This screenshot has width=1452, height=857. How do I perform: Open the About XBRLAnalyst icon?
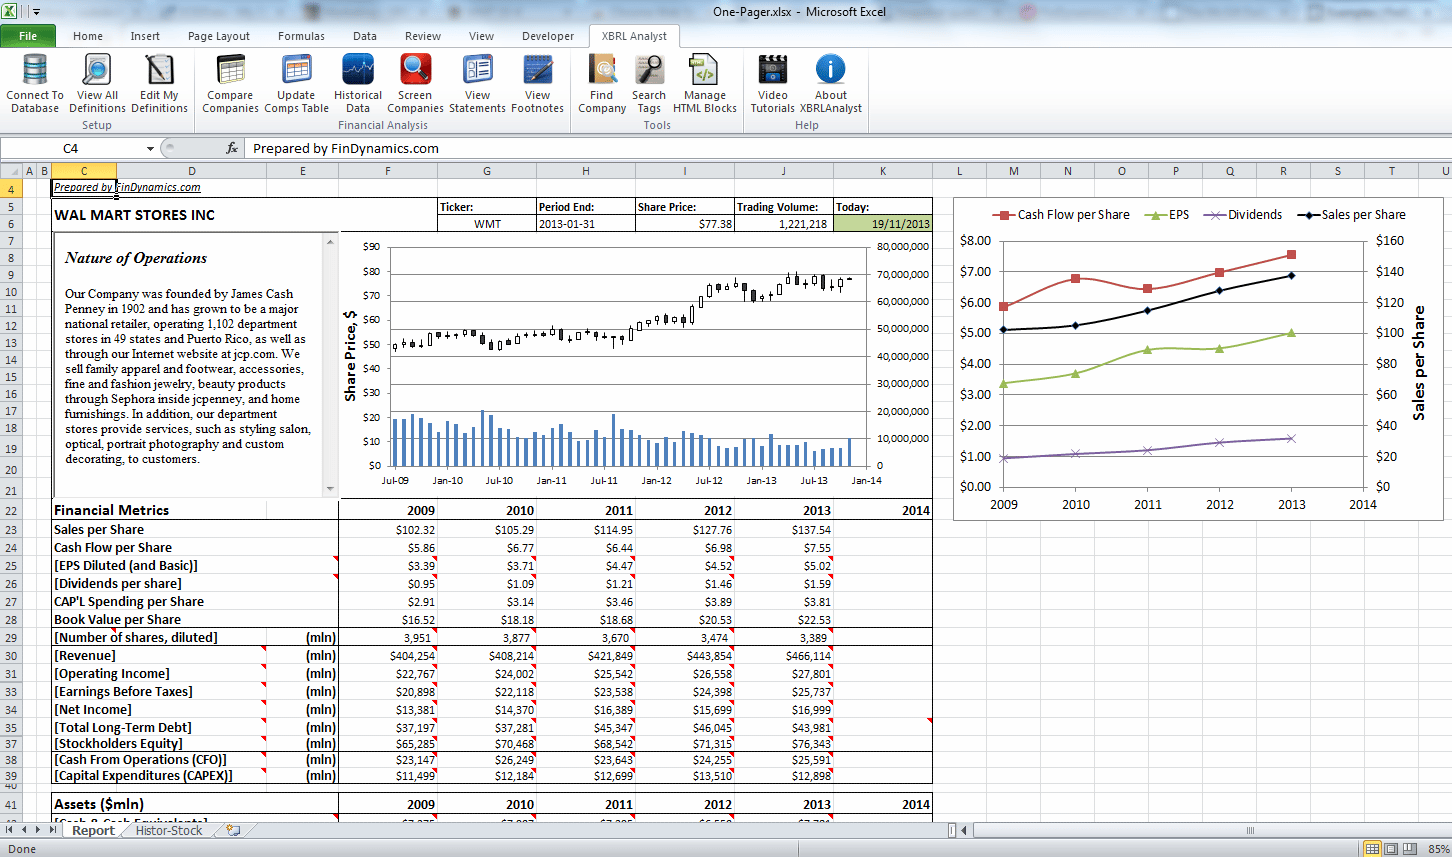pyautogui.click(x=830, y=82)
